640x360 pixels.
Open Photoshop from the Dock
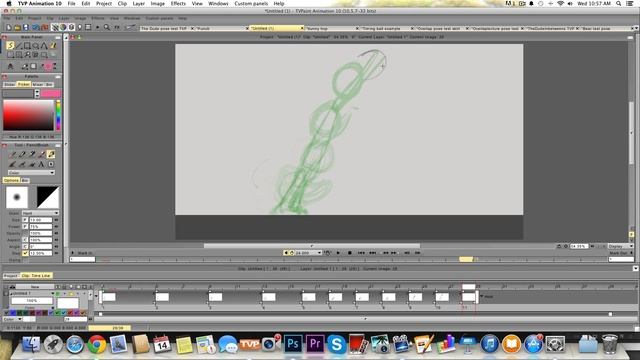293,344
